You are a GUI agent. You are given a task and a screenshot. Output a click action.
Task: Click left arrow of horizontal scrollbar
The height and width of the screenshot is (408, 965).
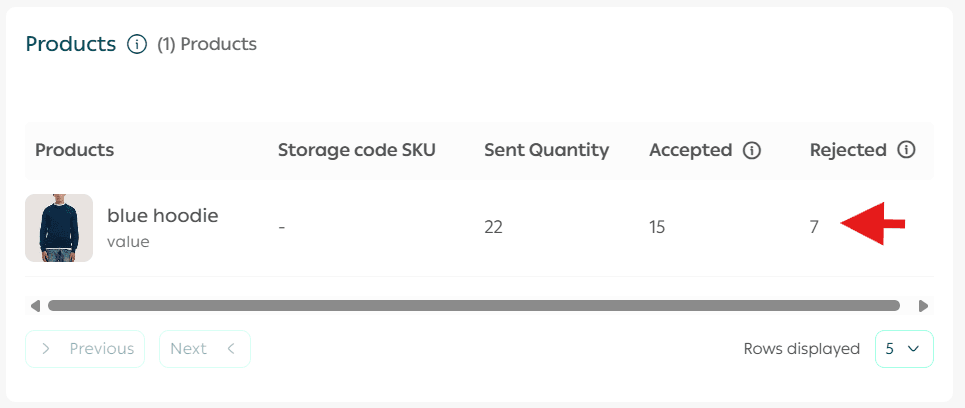35,306
